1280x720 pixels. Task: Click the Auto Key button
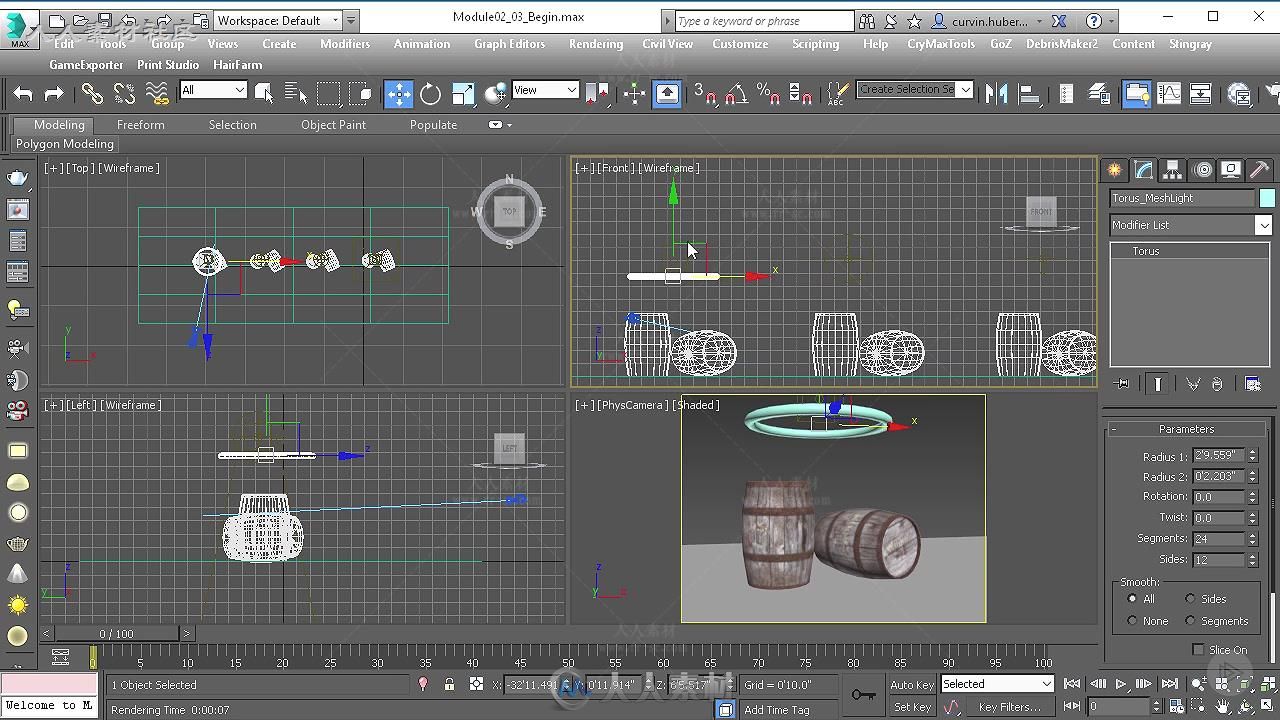pos(912,685)
